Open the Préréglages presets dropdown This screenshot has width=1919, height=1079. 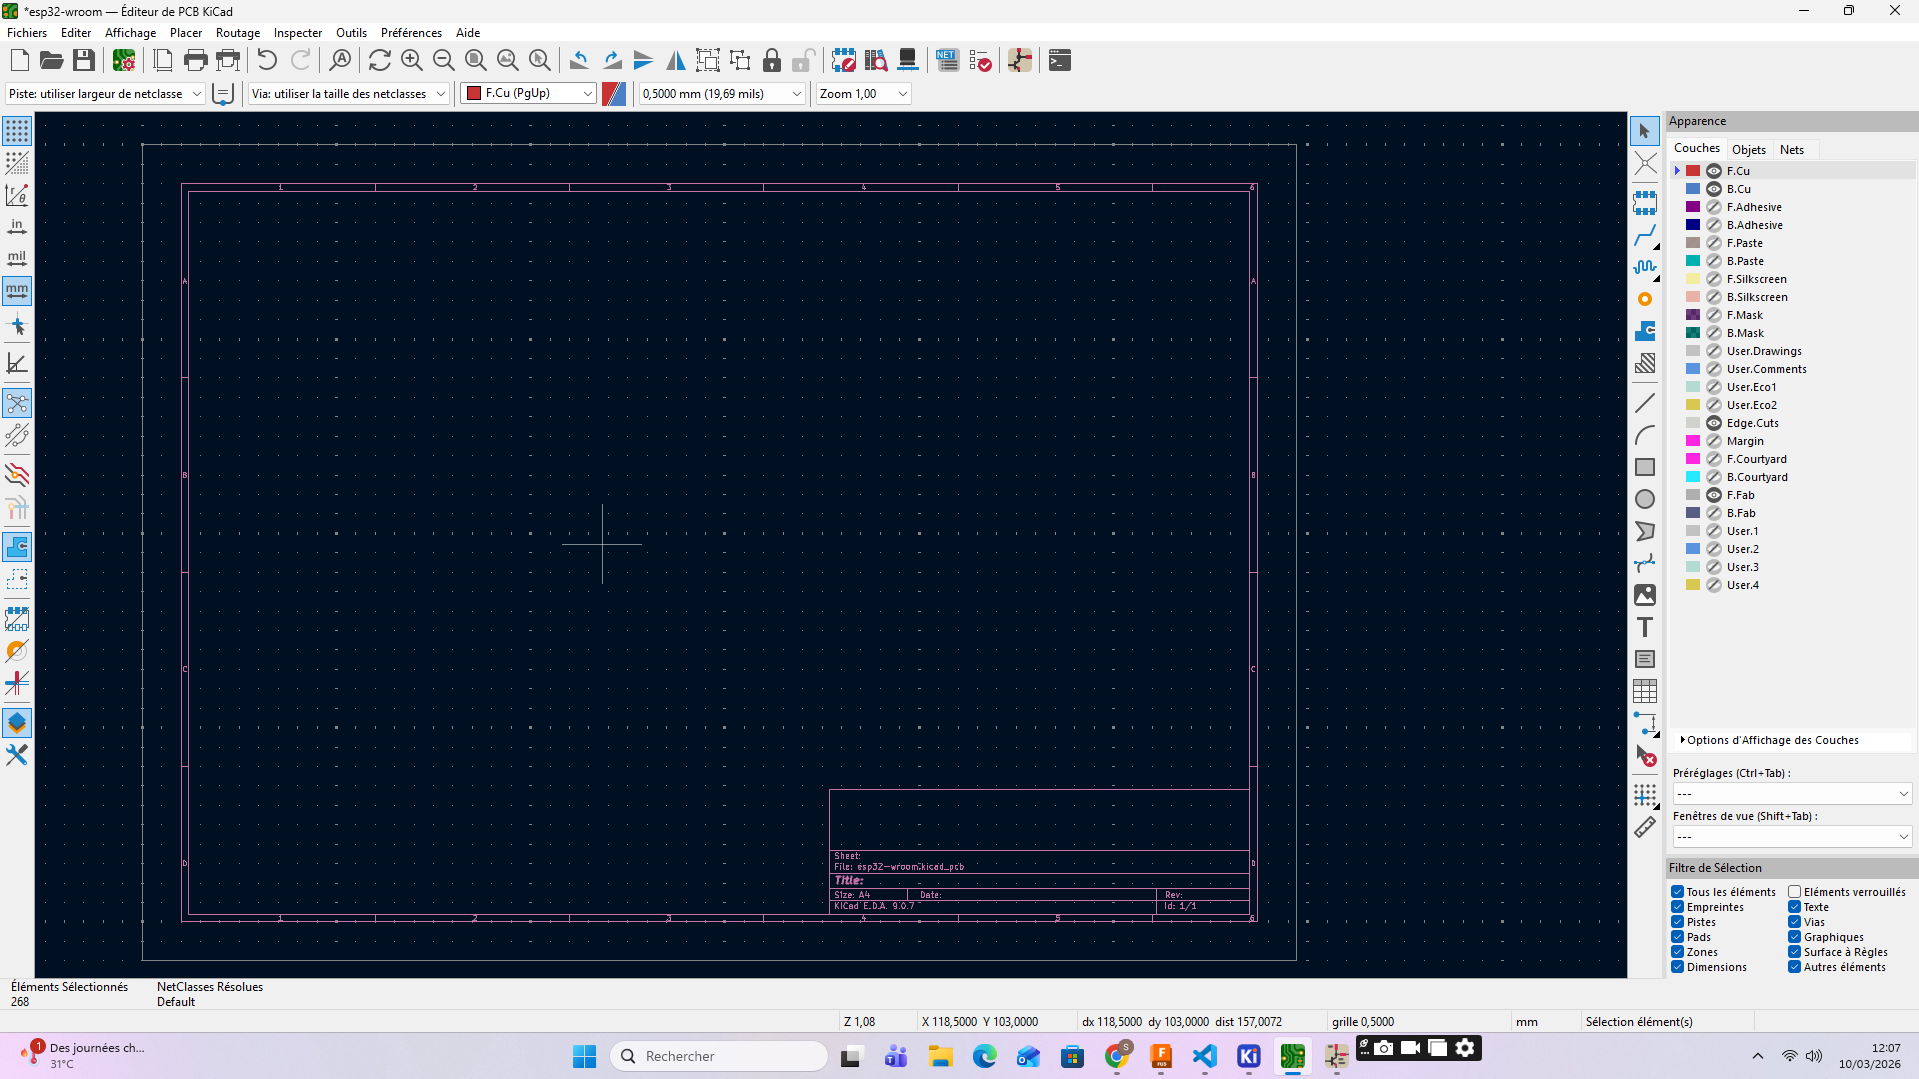(x=1792, y=794)
